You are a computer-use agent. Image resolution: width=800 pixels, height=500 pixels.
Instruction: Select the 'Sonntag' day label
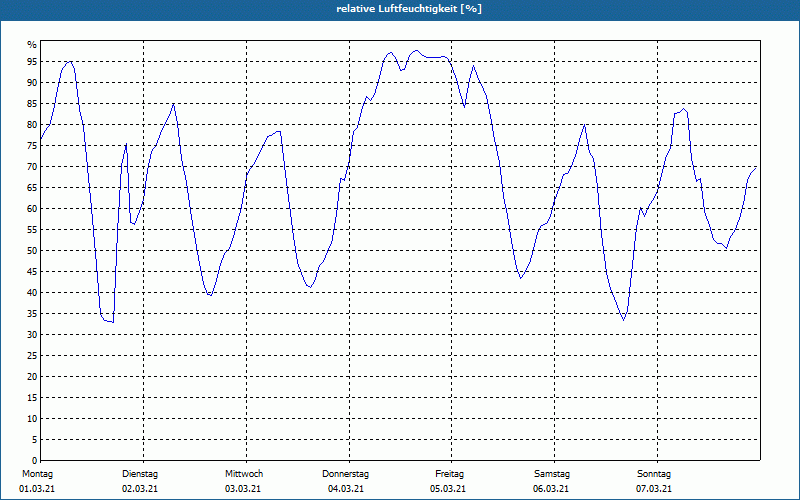pyautogui.click(x=654, y=474)
